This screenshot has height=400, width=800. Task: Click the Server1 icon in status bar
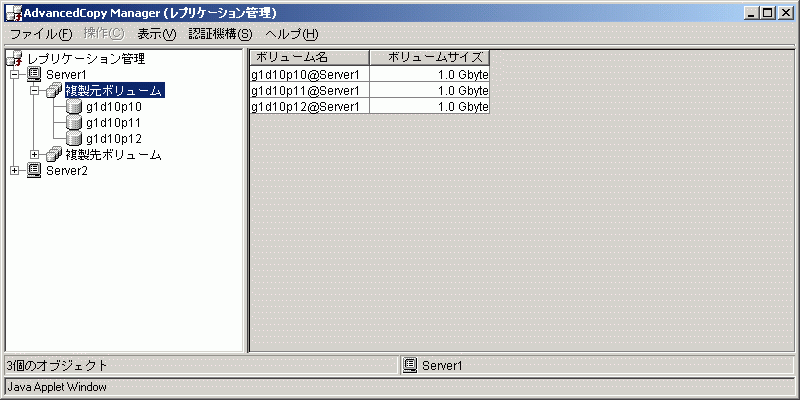(410, 365)
